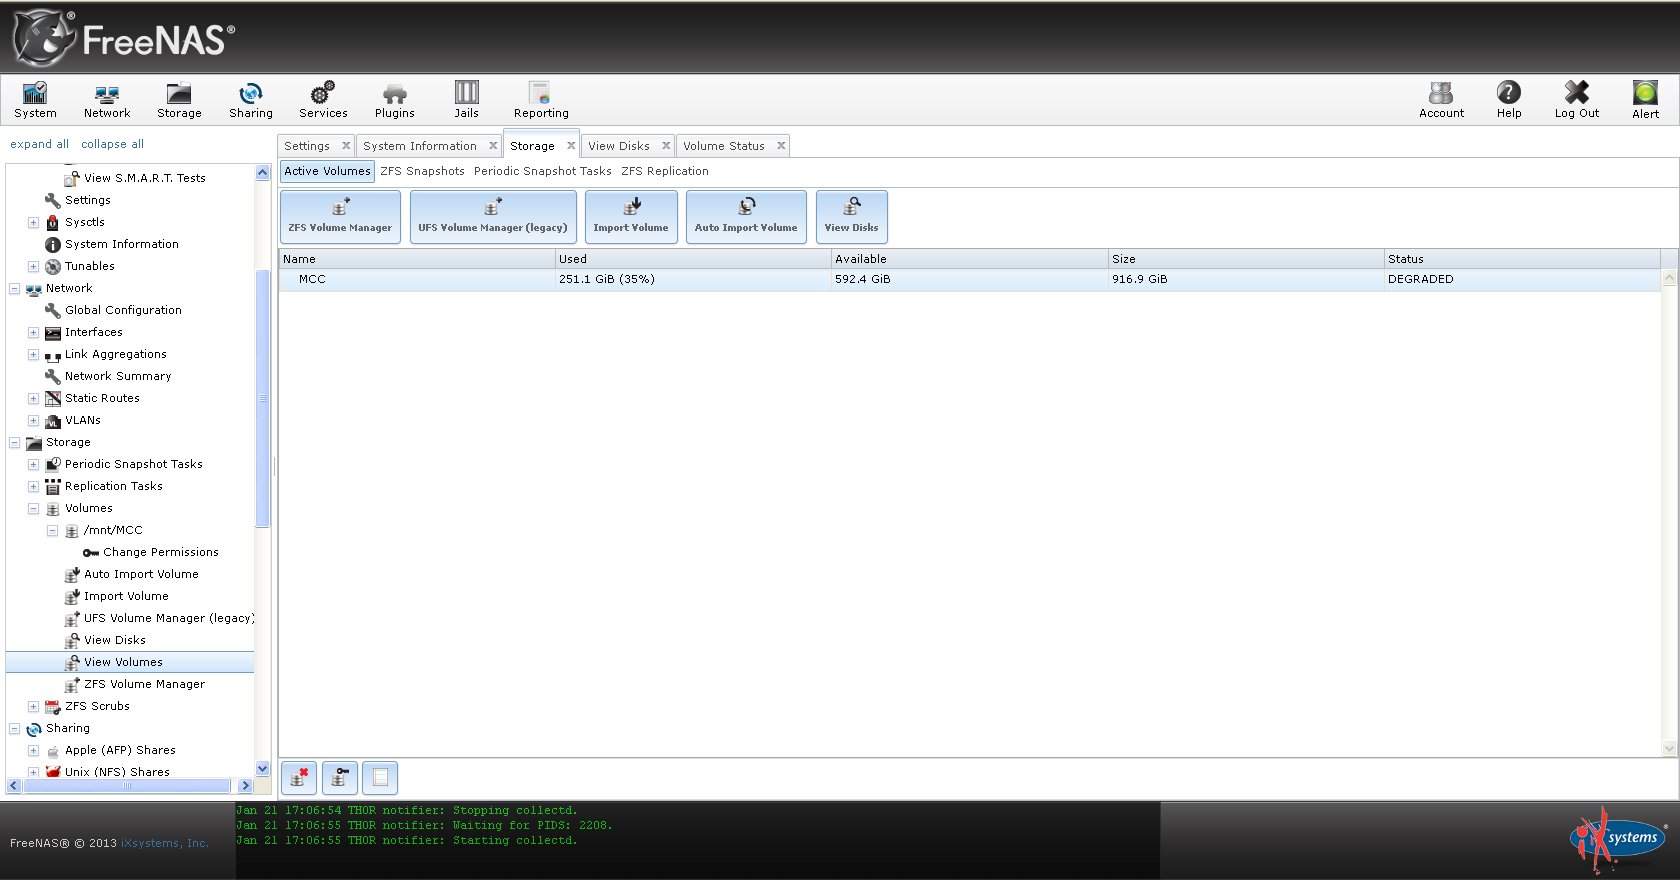
Task: Click the ZFS Volume Manager button
Action: pos(340,217)
